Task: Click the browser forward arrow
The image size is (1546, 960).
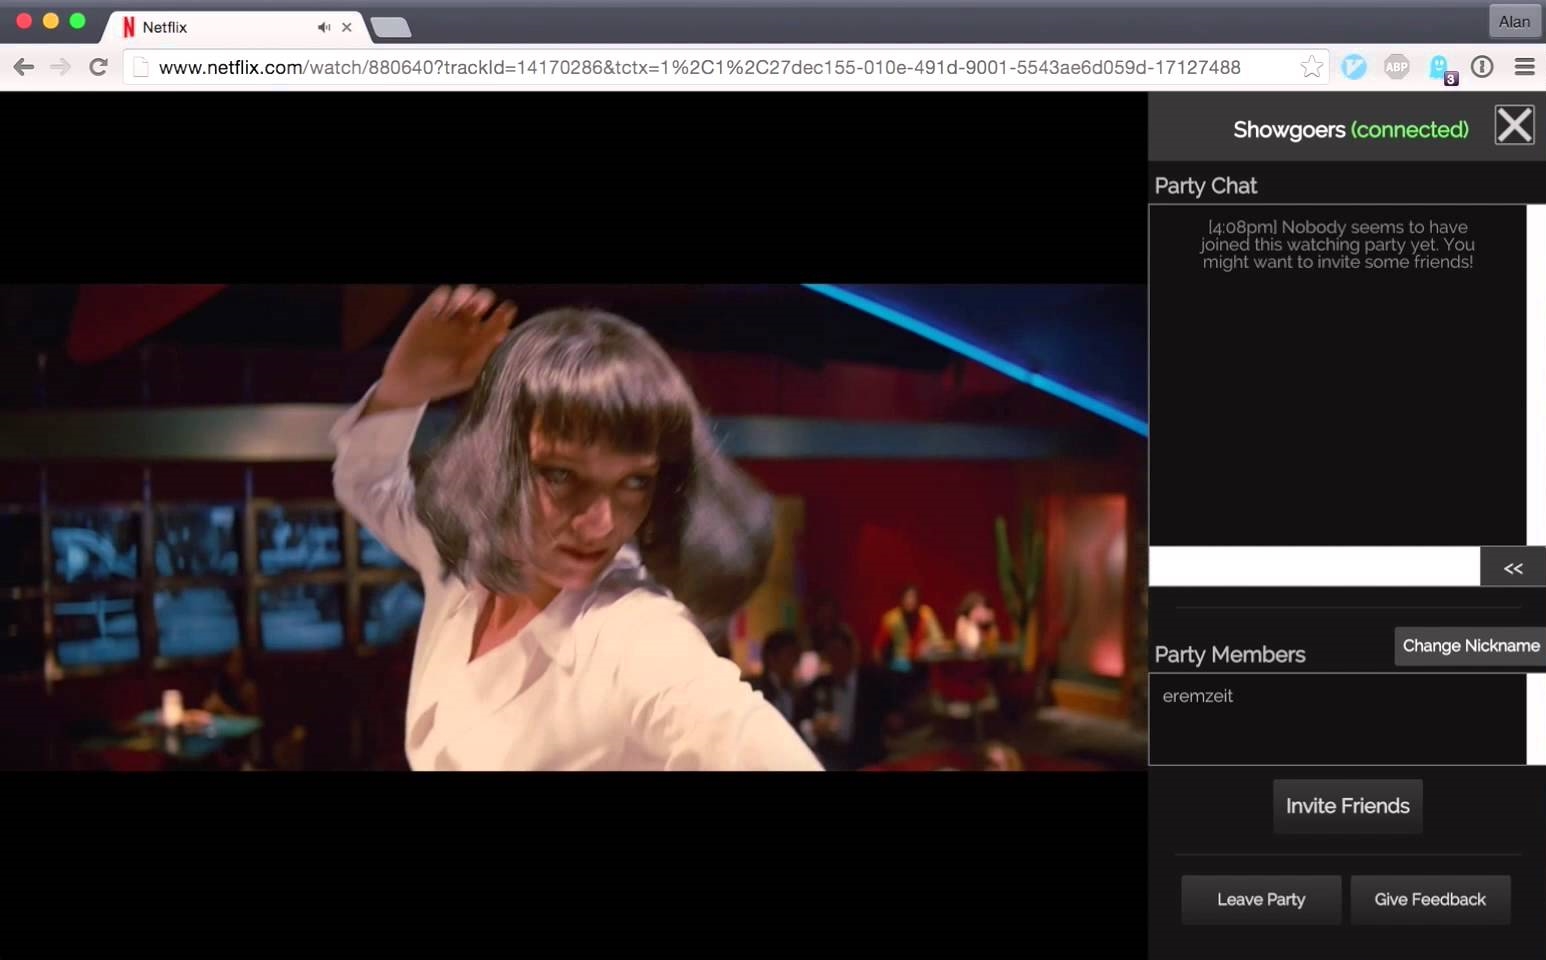Action: 60,67
